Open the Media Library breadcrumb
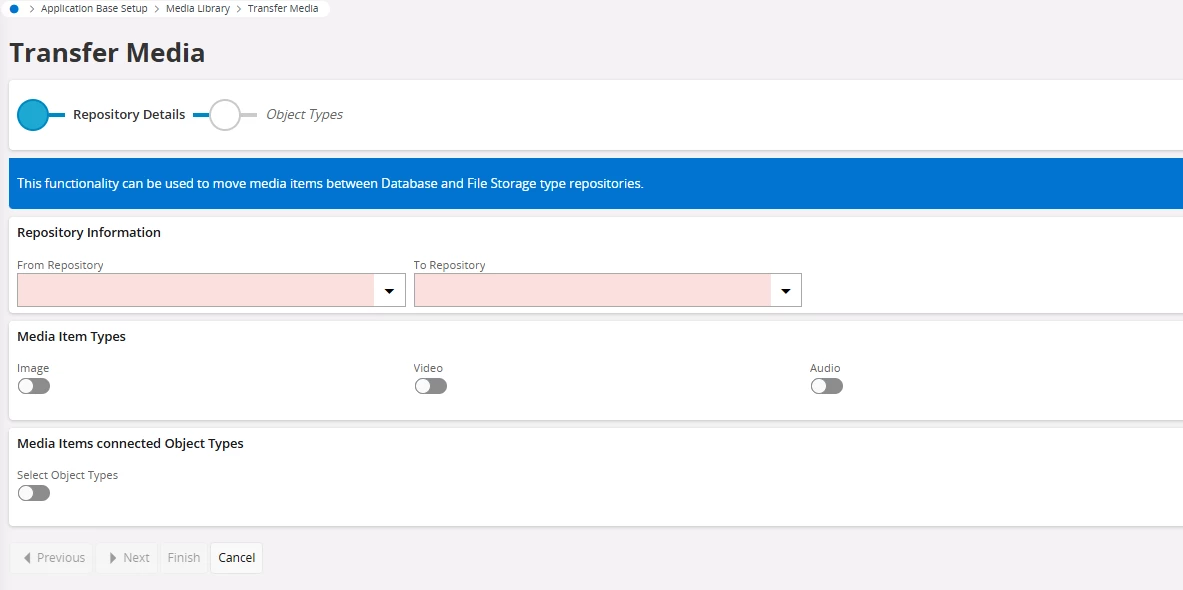The width and height of the screenshot is (1183, 590). click(198, 9)
